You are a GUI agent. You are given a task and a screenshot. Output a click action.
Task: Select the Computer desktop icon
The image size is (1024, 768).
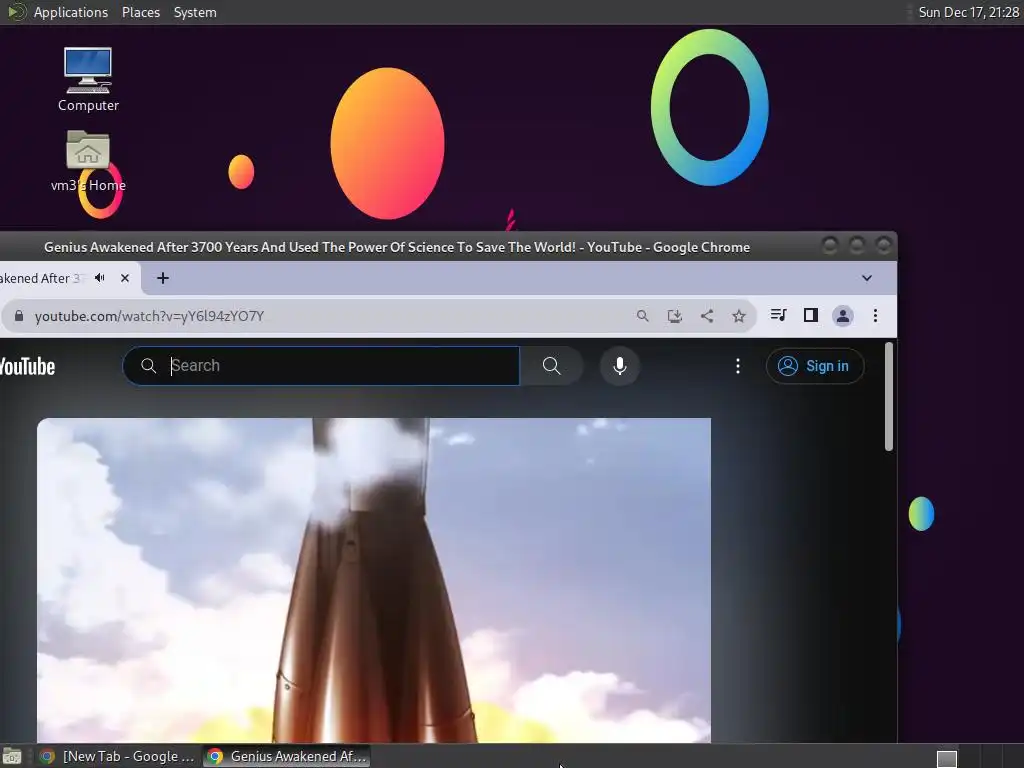point(88,79)
